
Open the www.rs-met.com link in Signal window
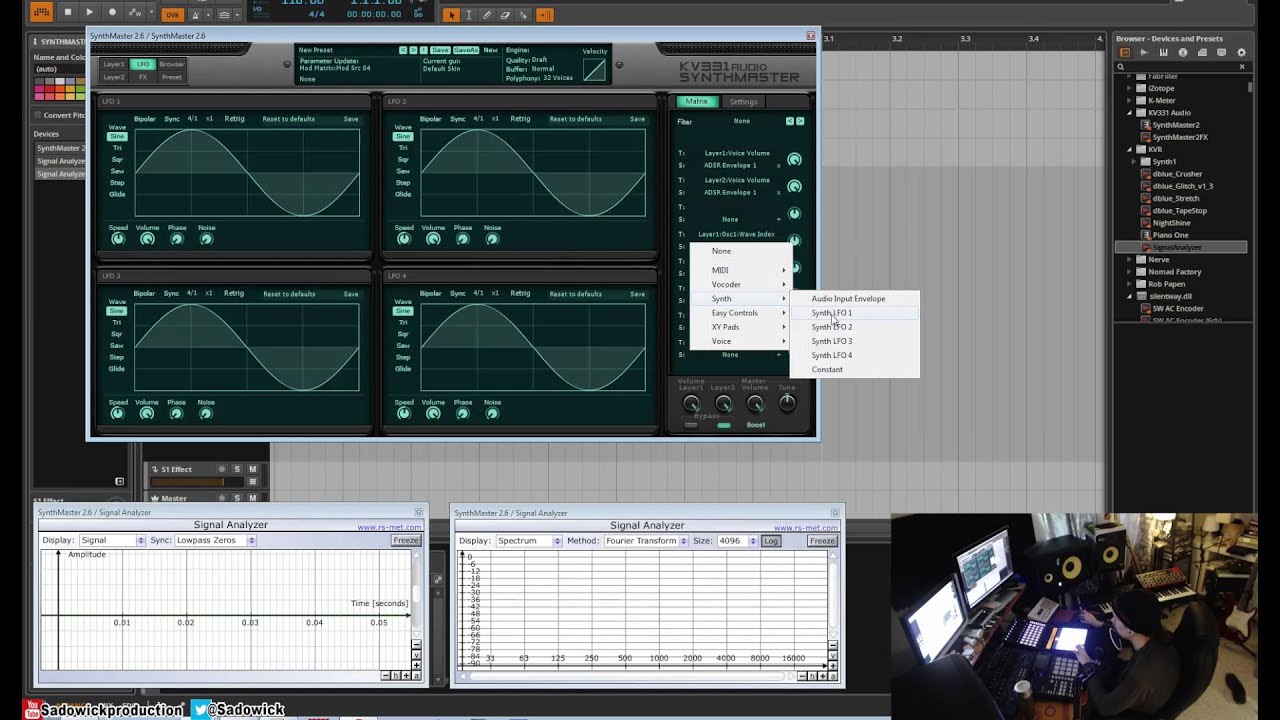click(389, 528)
